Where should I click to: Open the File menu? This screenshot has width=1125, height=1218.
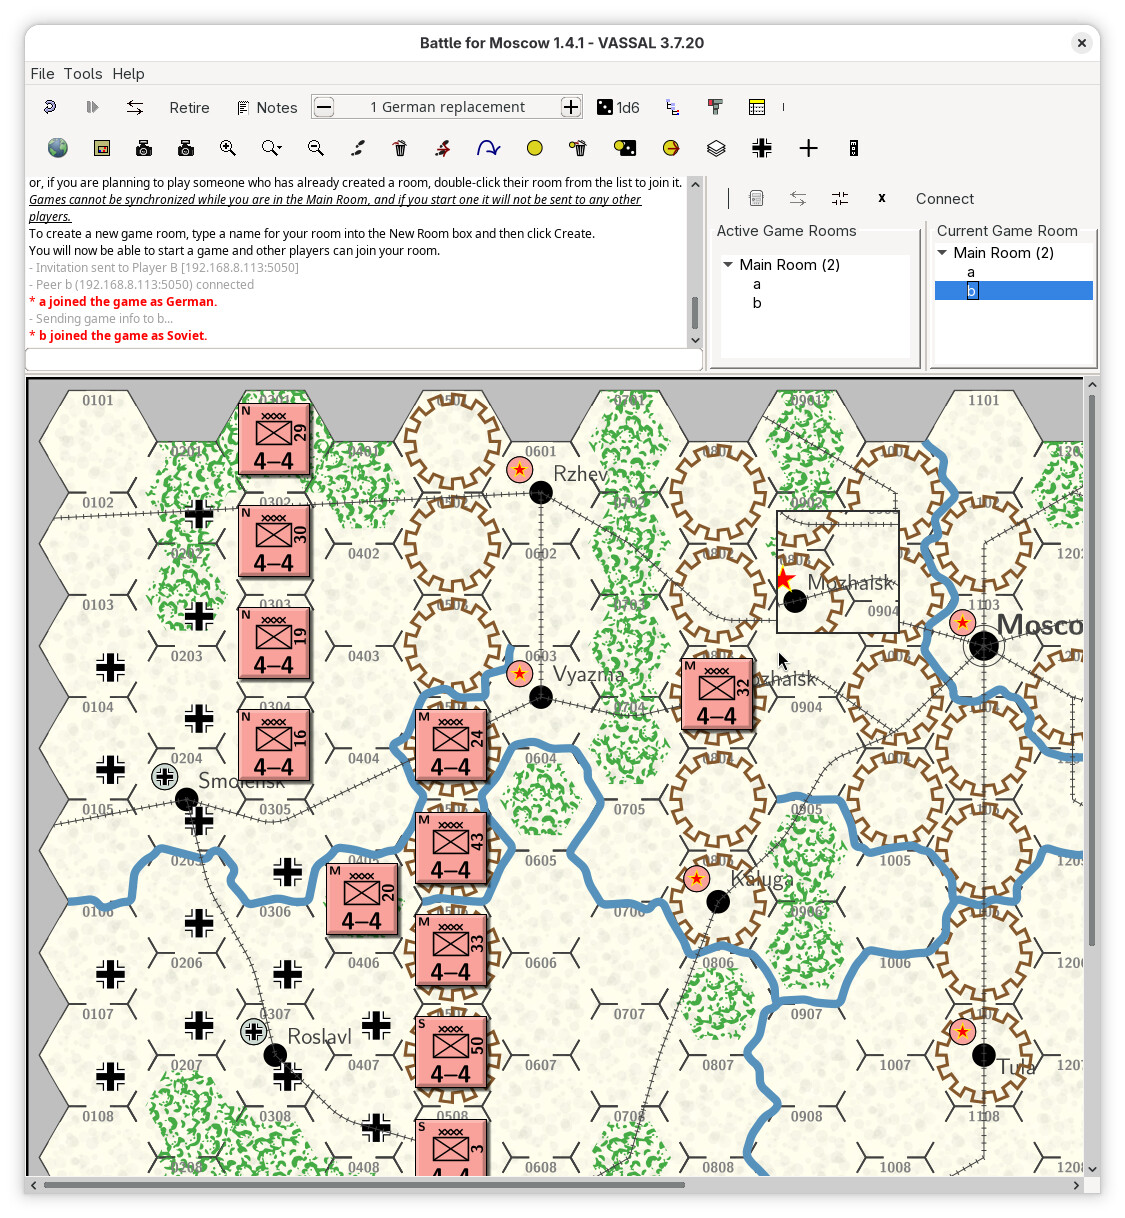coord(42,73)
